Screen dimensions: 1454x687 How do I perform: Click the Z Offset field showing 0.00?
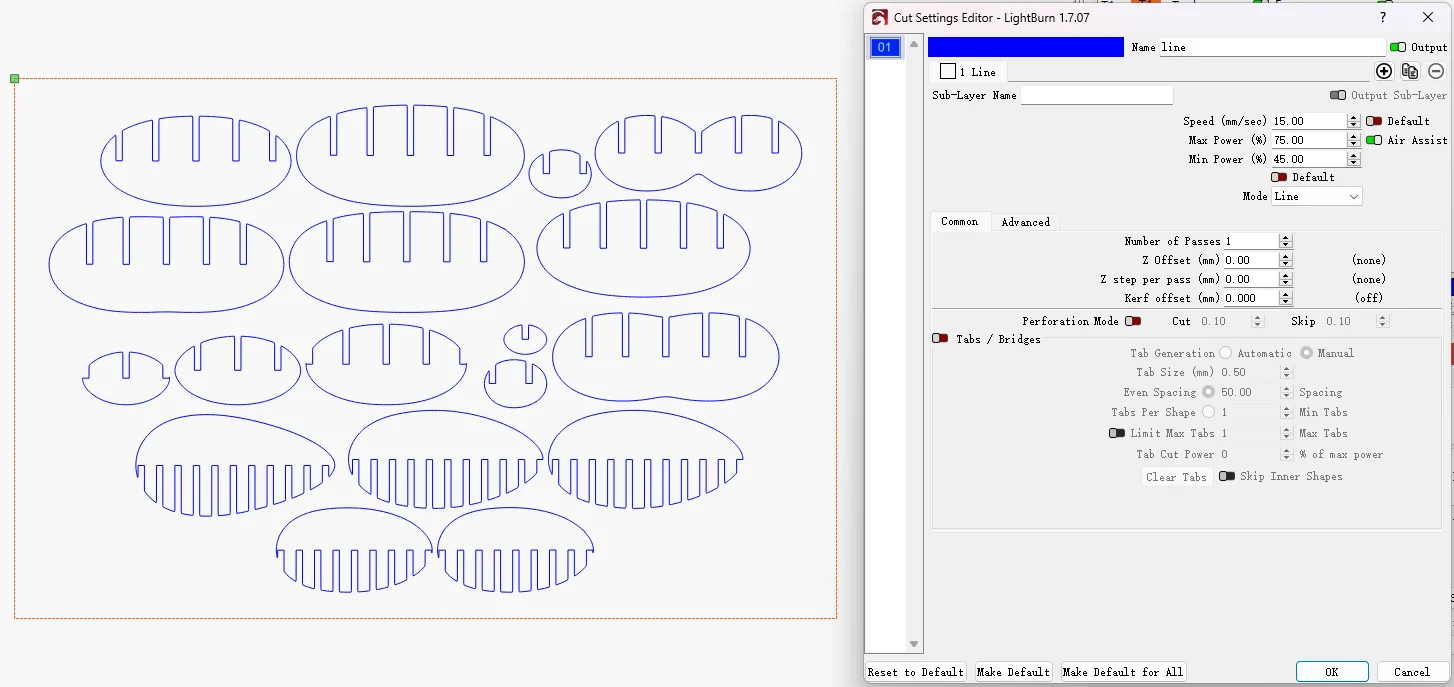pos(1252,260)
